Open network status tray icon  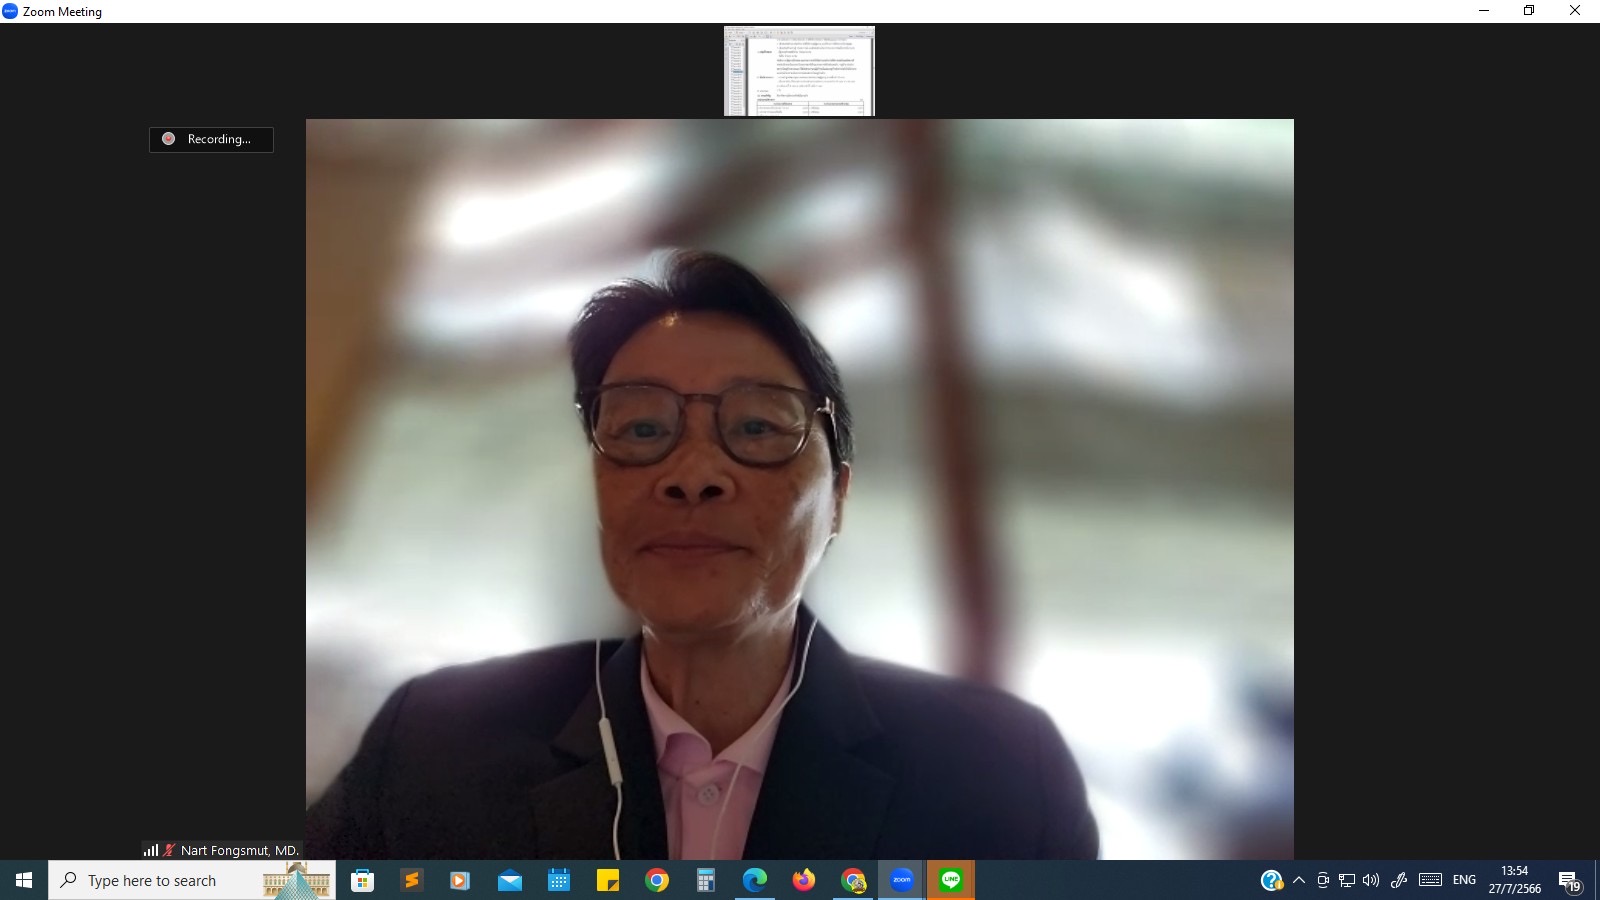point(1347,880)
